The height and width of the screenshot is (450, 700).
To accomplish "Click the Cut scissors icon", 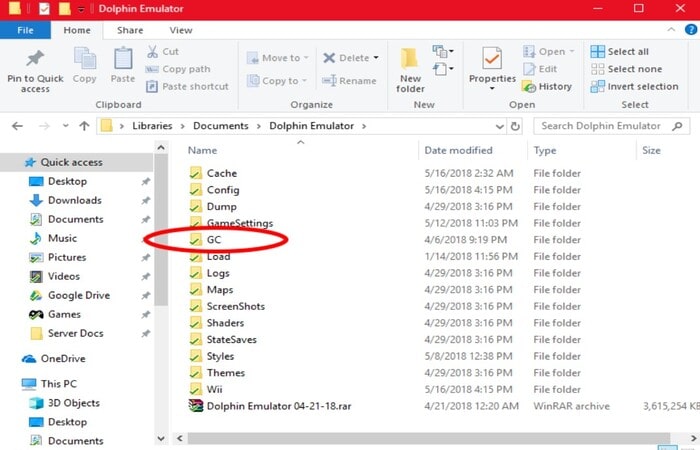I will tap(152, 52).
